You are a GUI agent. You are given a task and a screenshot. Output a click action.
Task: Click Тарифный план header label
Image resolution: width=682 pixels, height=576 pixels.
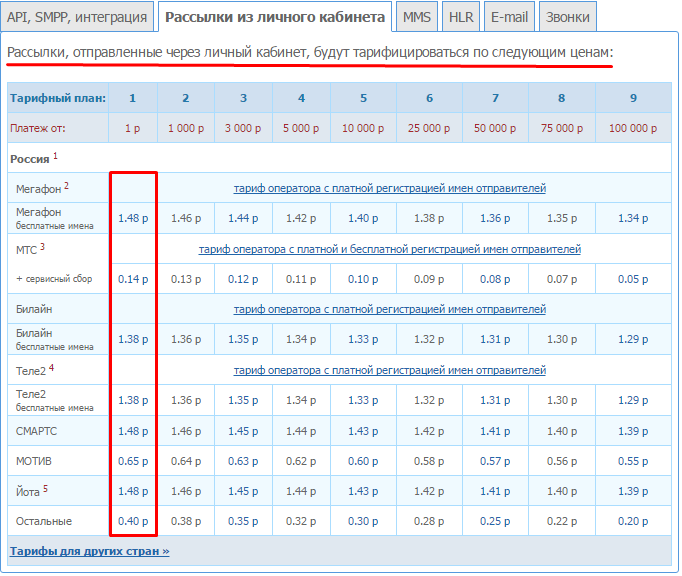58,98
